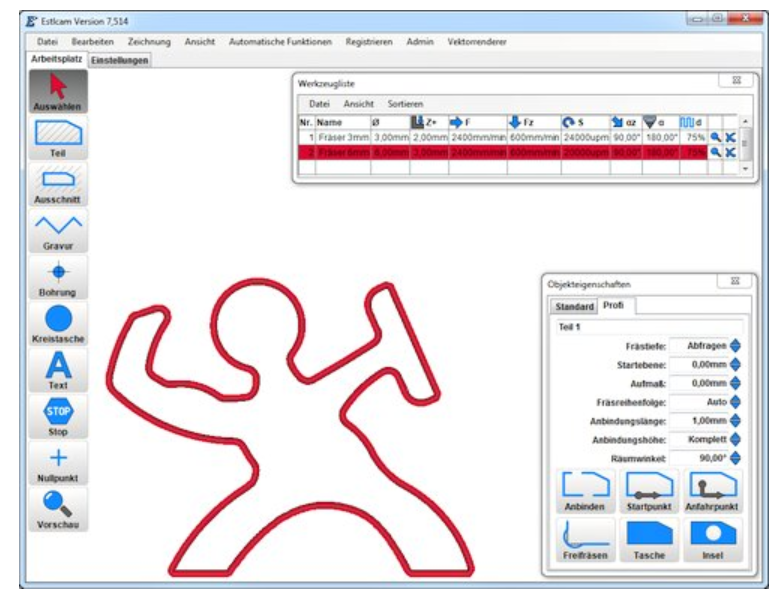Screen dimensions: 782x596
Task: Close the Objekteigenschaften panel
Action: (734, 283)
